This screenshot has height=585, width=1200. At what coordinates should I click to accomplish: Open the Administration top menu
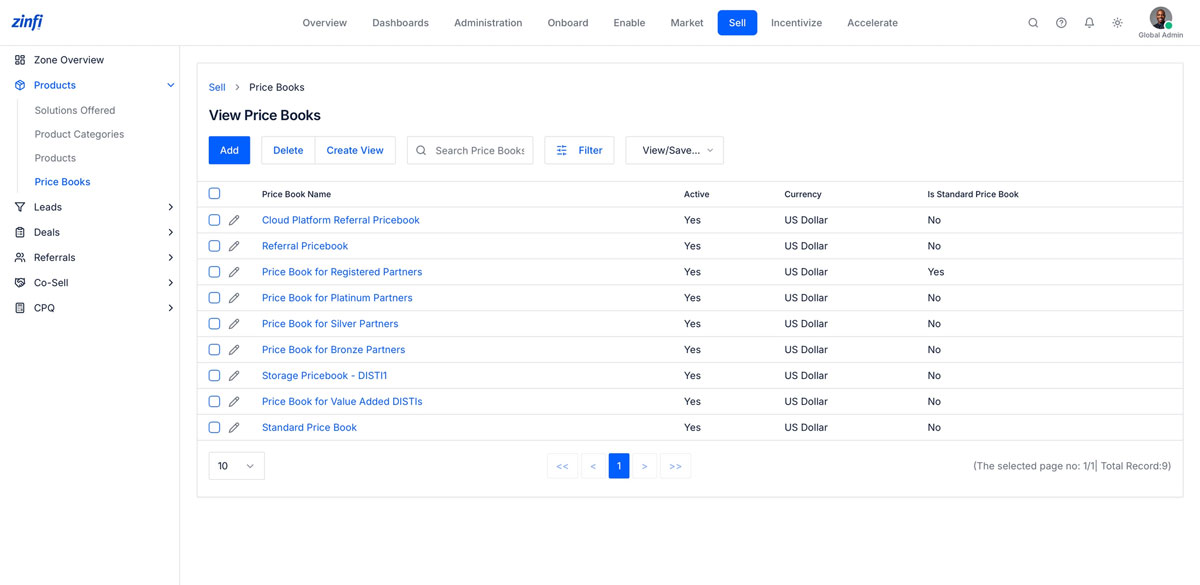(x=488, y=23)
